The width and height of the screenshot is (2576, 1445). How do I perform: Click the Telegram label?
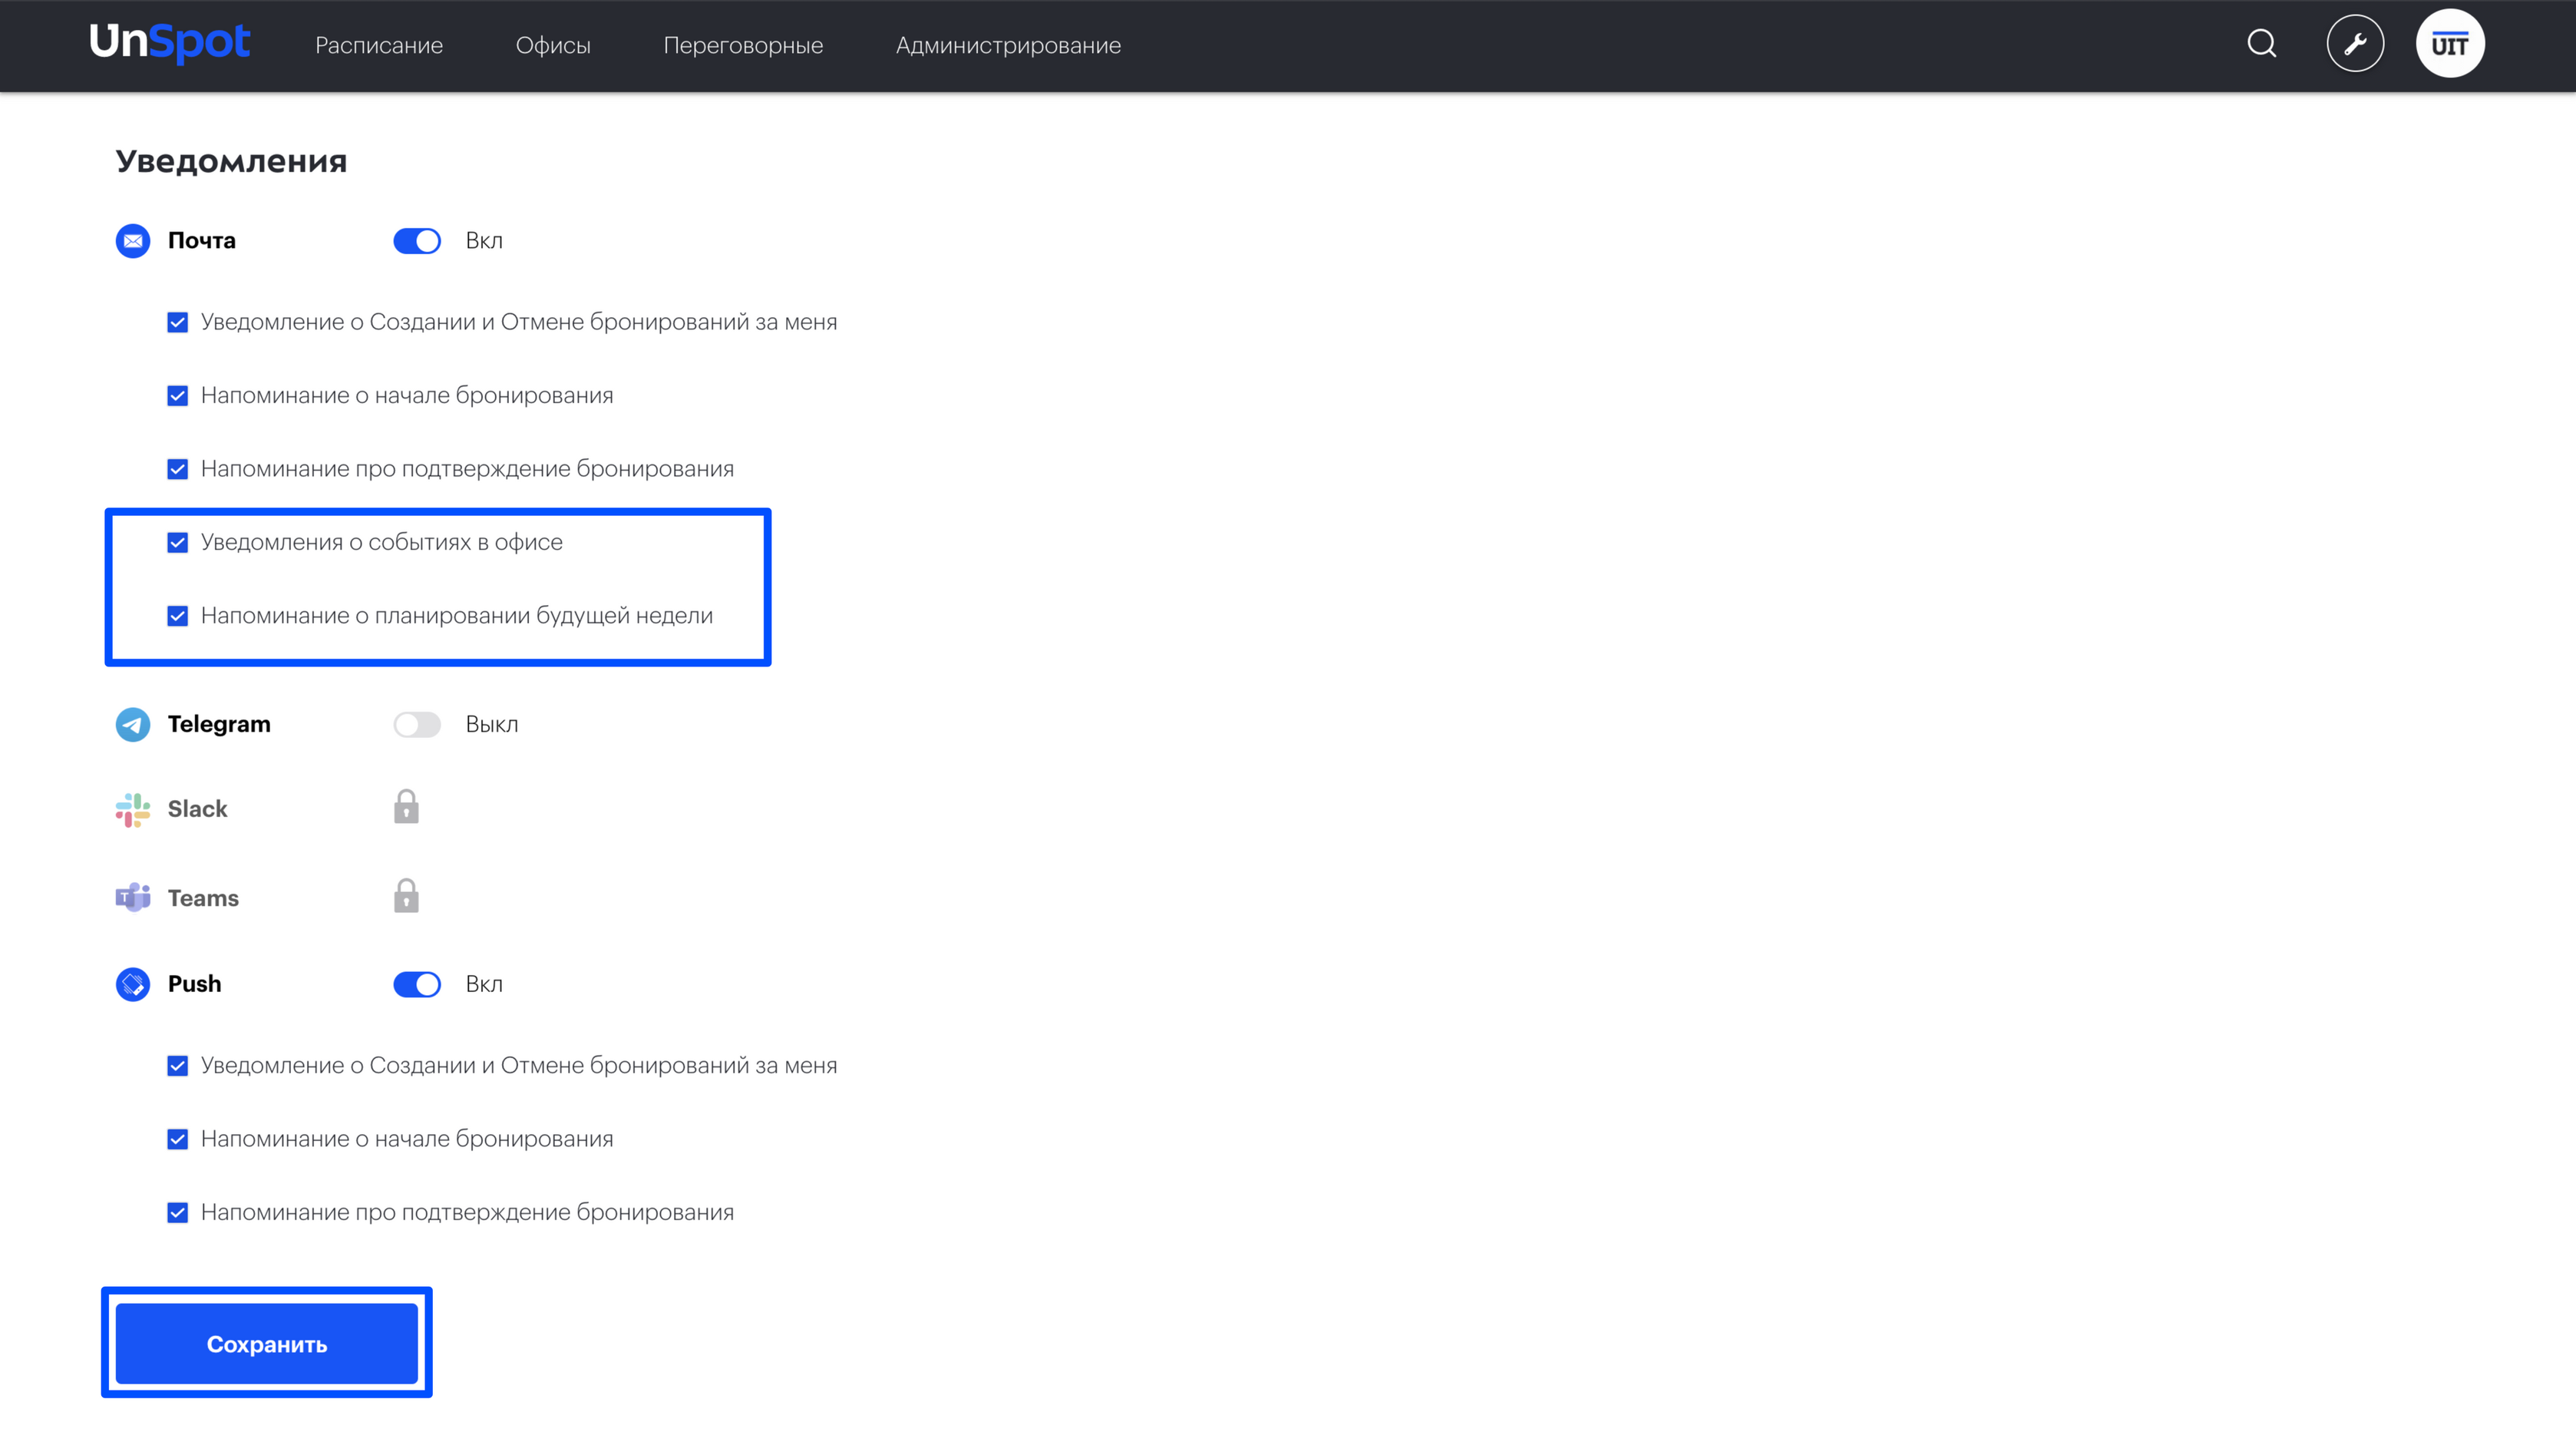coord(219,724)
